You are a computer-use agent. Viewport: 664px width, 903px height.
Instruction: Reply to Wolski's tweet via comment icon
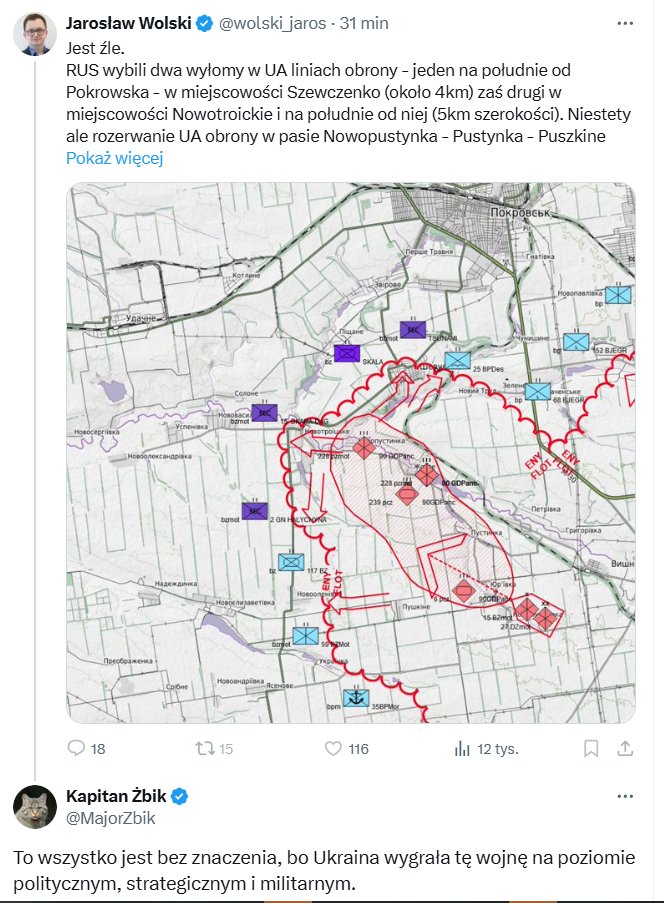[x=76, y=748]
